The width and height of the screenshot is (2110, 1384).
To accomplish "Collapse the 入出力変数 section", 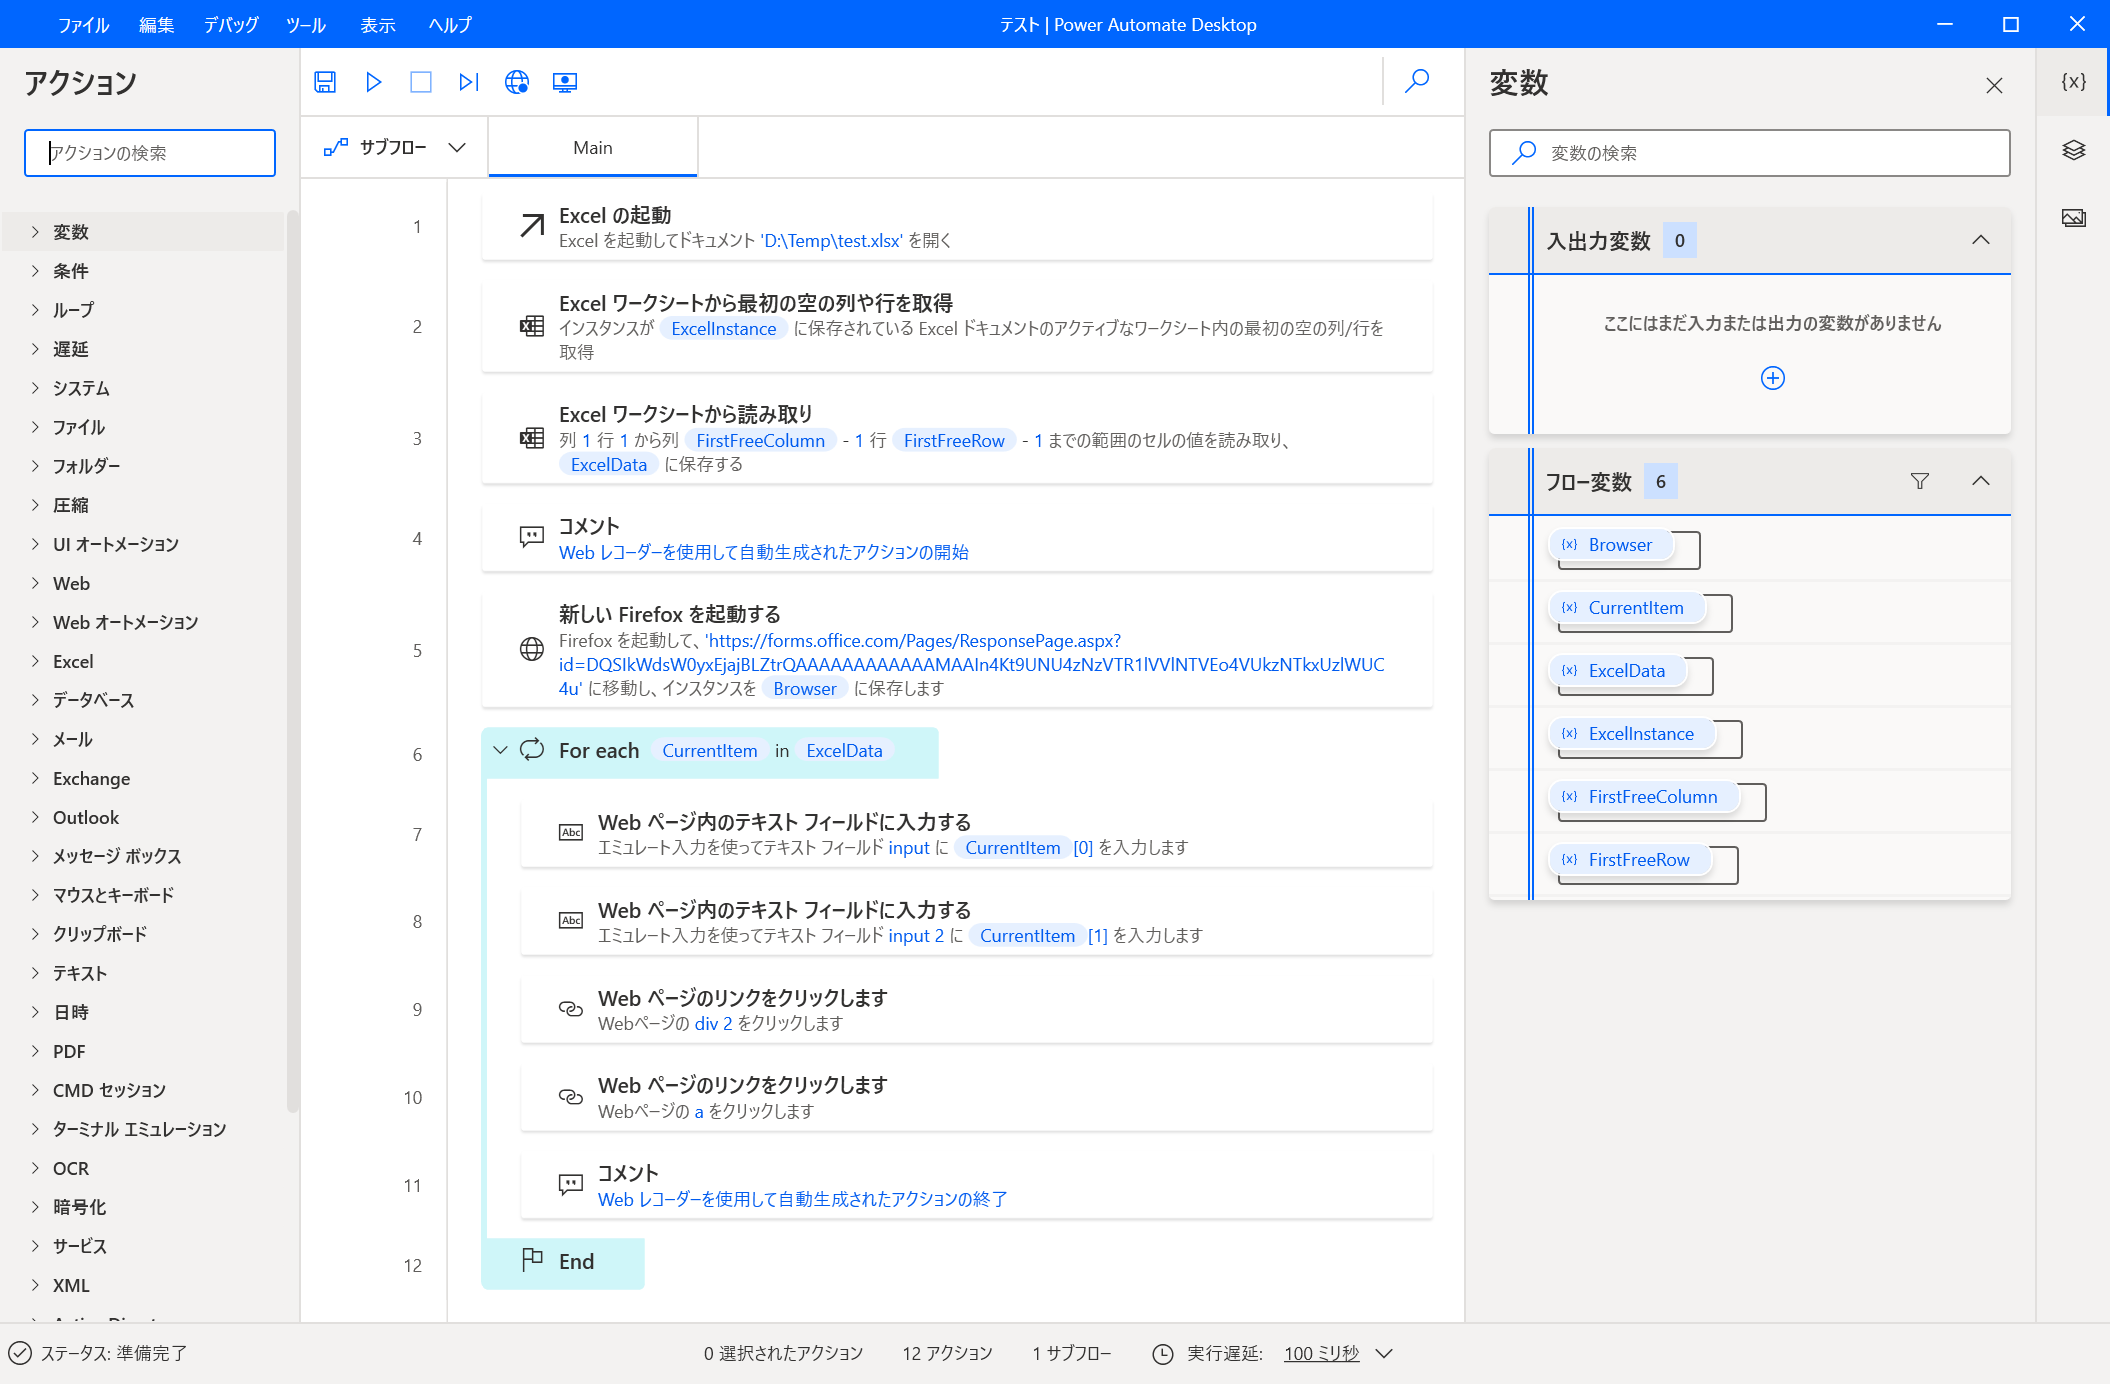I will click(x=1980, y=240).
